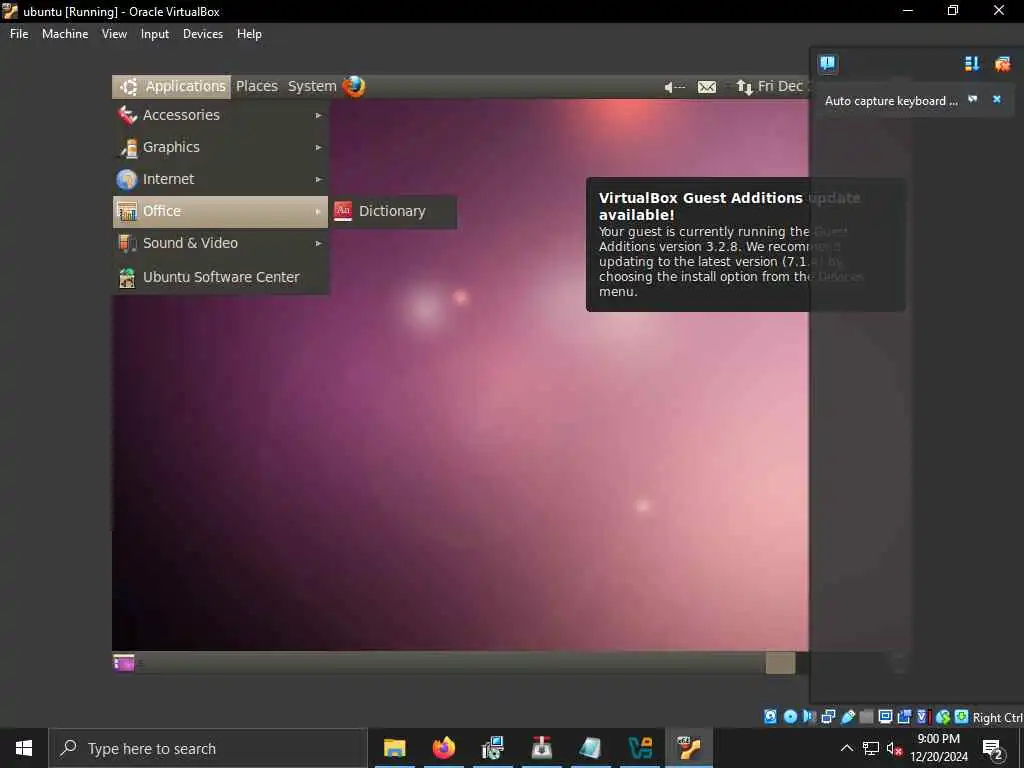Click the workspace switcher in Ubuntu bottom panel
This screenshot has height=768, width=1024.
(x=780, y=663)
